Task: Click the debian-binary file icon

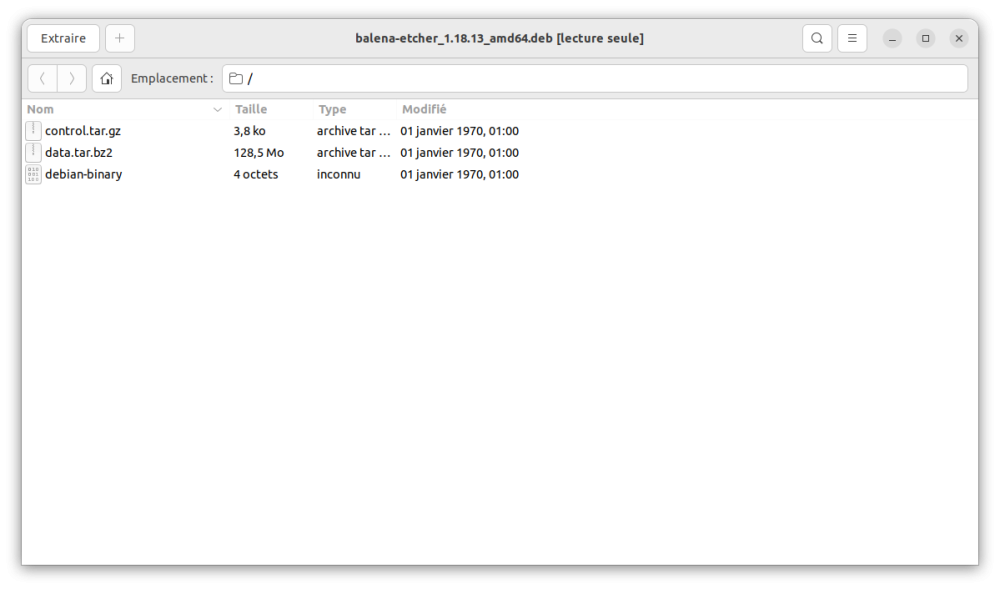Action: [x=33, y=174]
